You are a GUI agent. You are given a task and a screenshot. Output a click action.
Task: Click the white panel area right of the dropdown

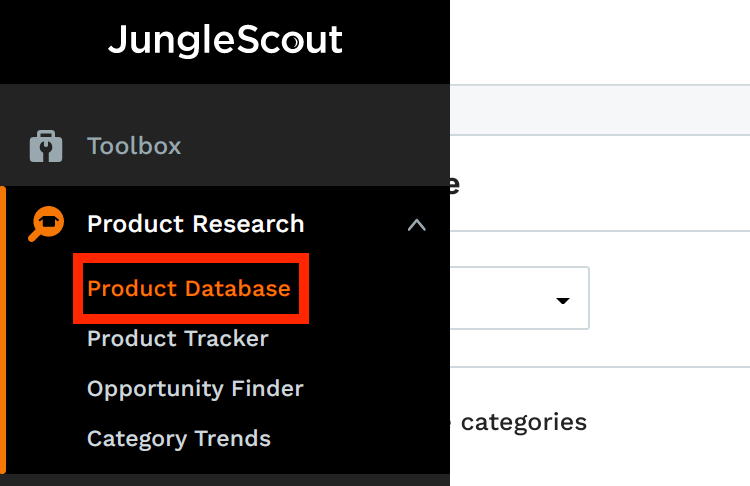[670, 298]
